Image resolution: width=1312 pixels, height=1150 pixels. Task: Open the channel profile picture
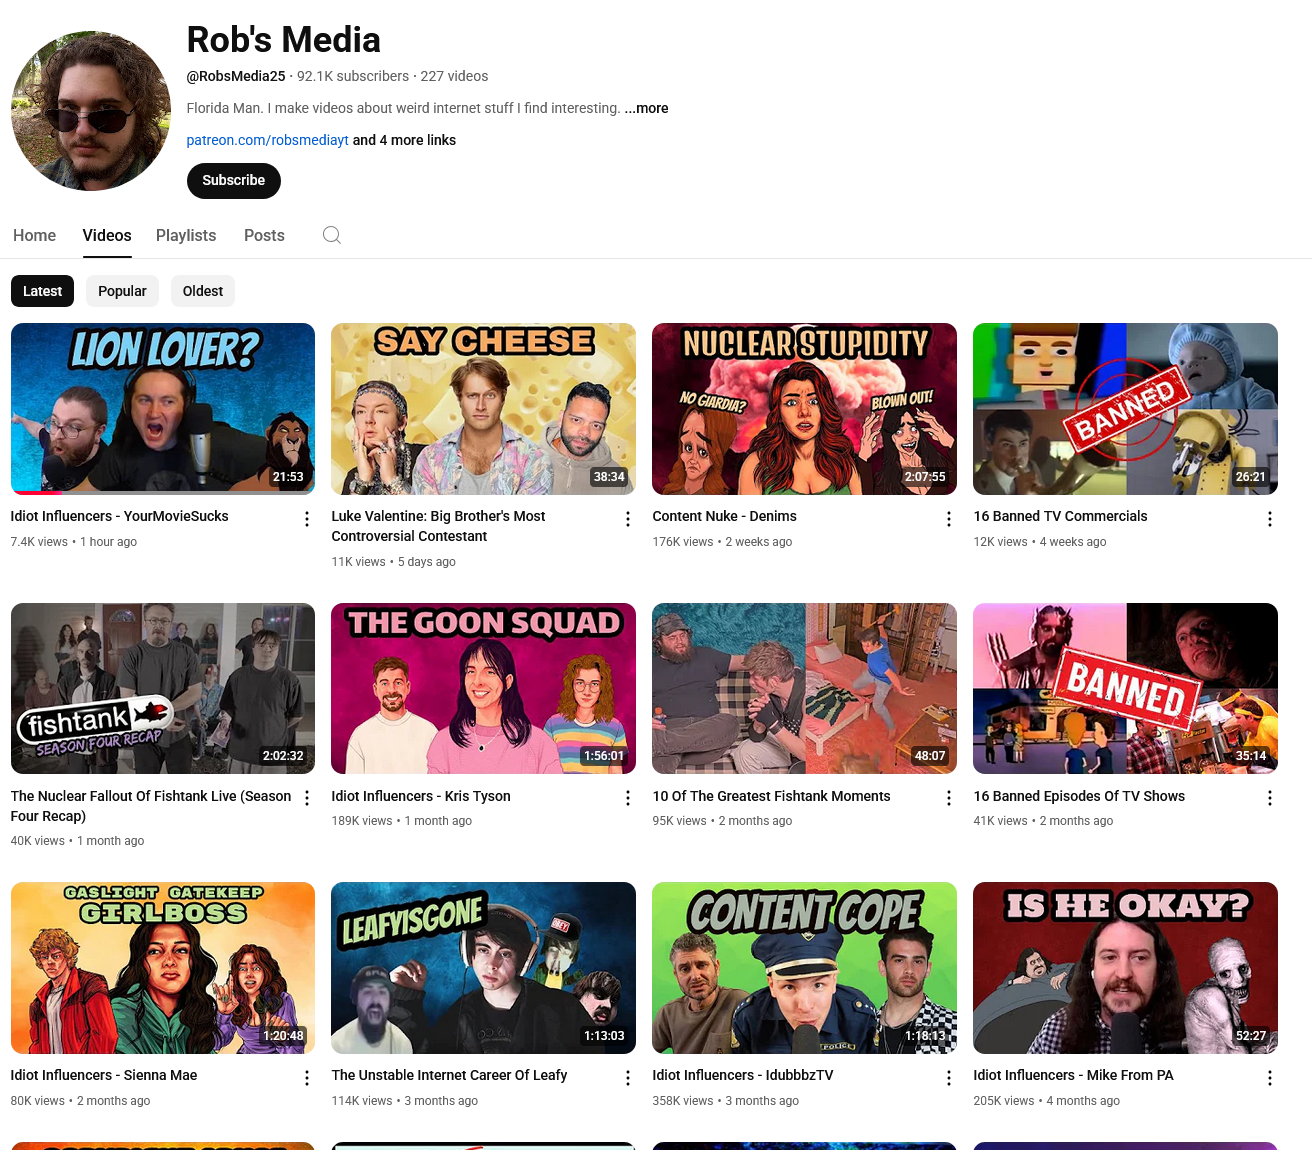pyautogui.click(x=91, y=111)
